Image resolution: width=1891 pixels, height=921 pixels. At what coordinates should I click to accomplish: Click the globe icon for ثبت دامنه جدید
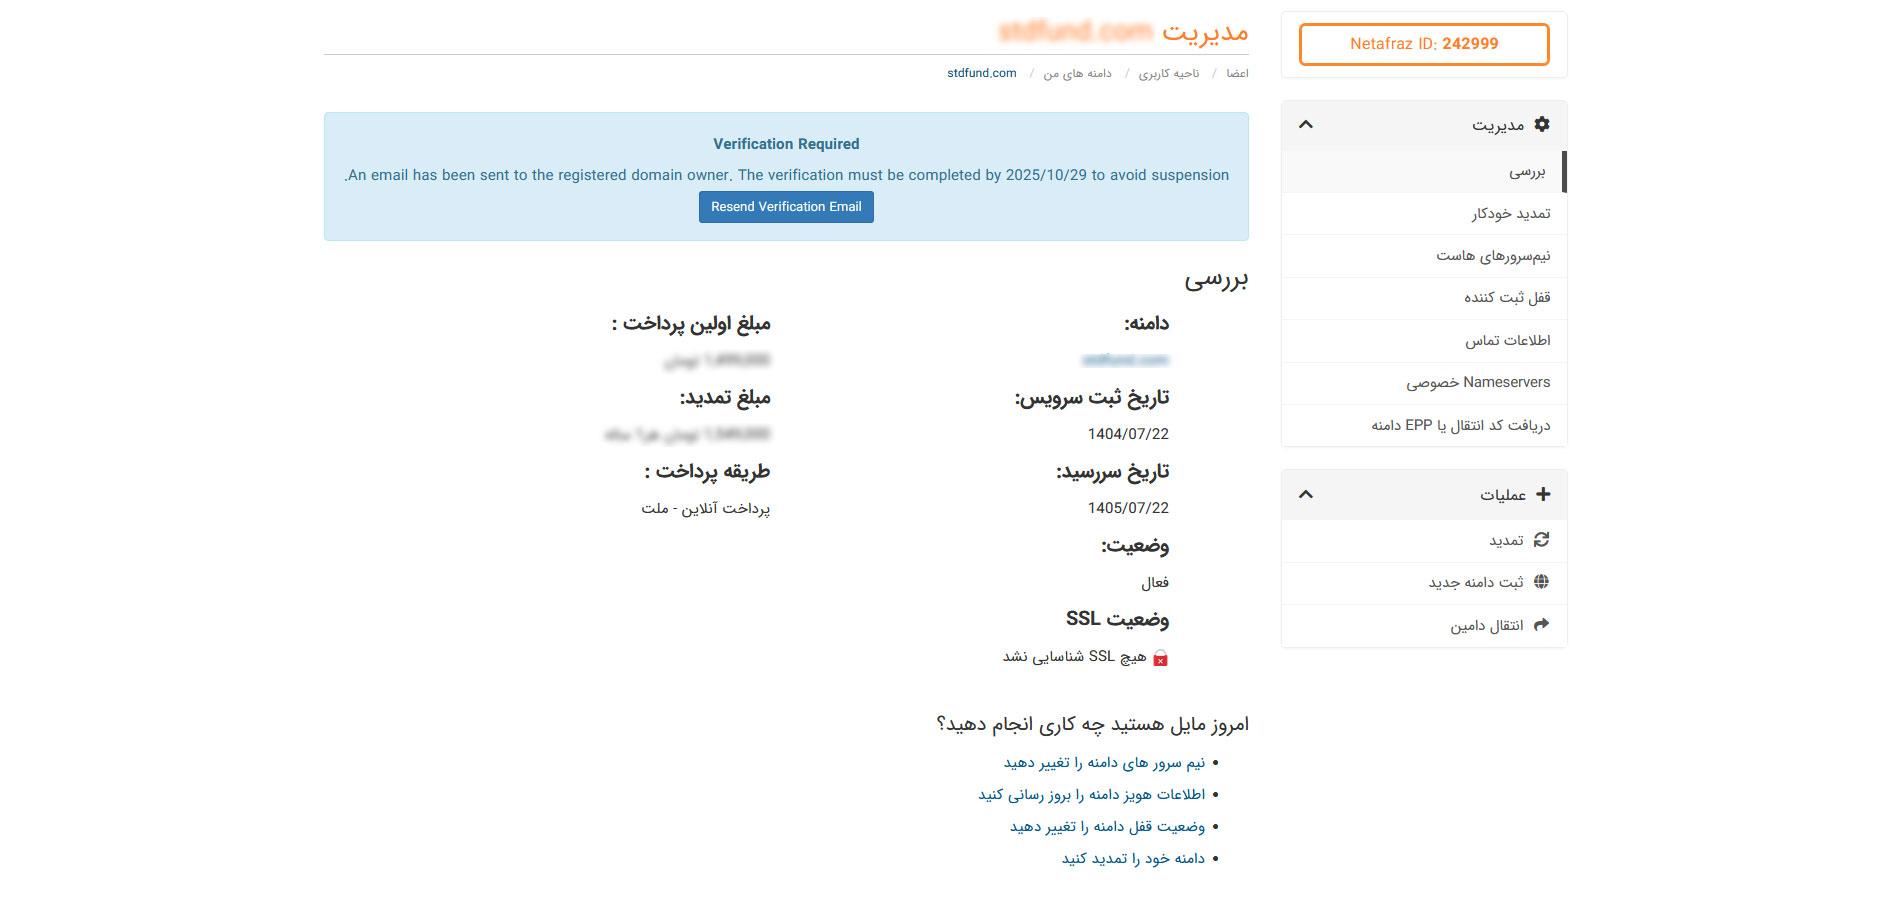coord(1541,582)
